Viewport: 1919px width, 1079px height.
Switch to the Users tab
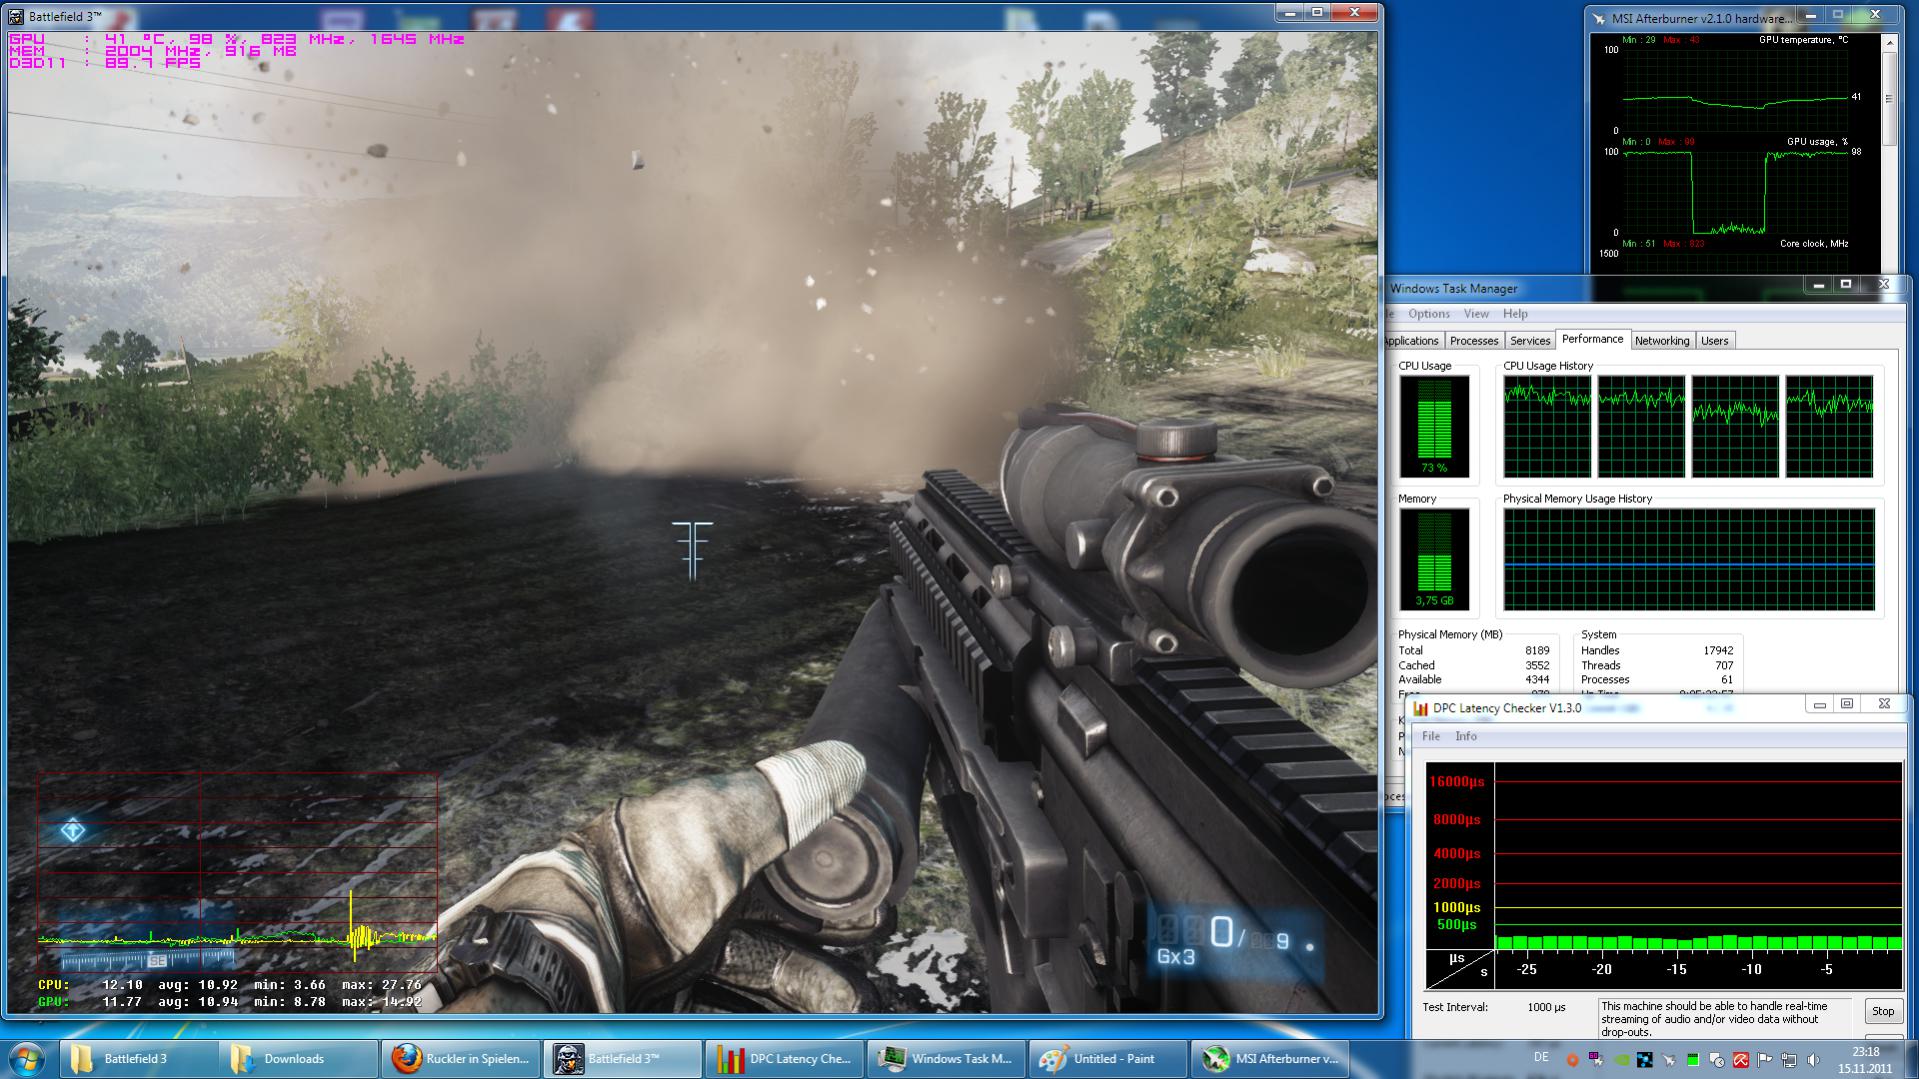tap(1715, 341)
